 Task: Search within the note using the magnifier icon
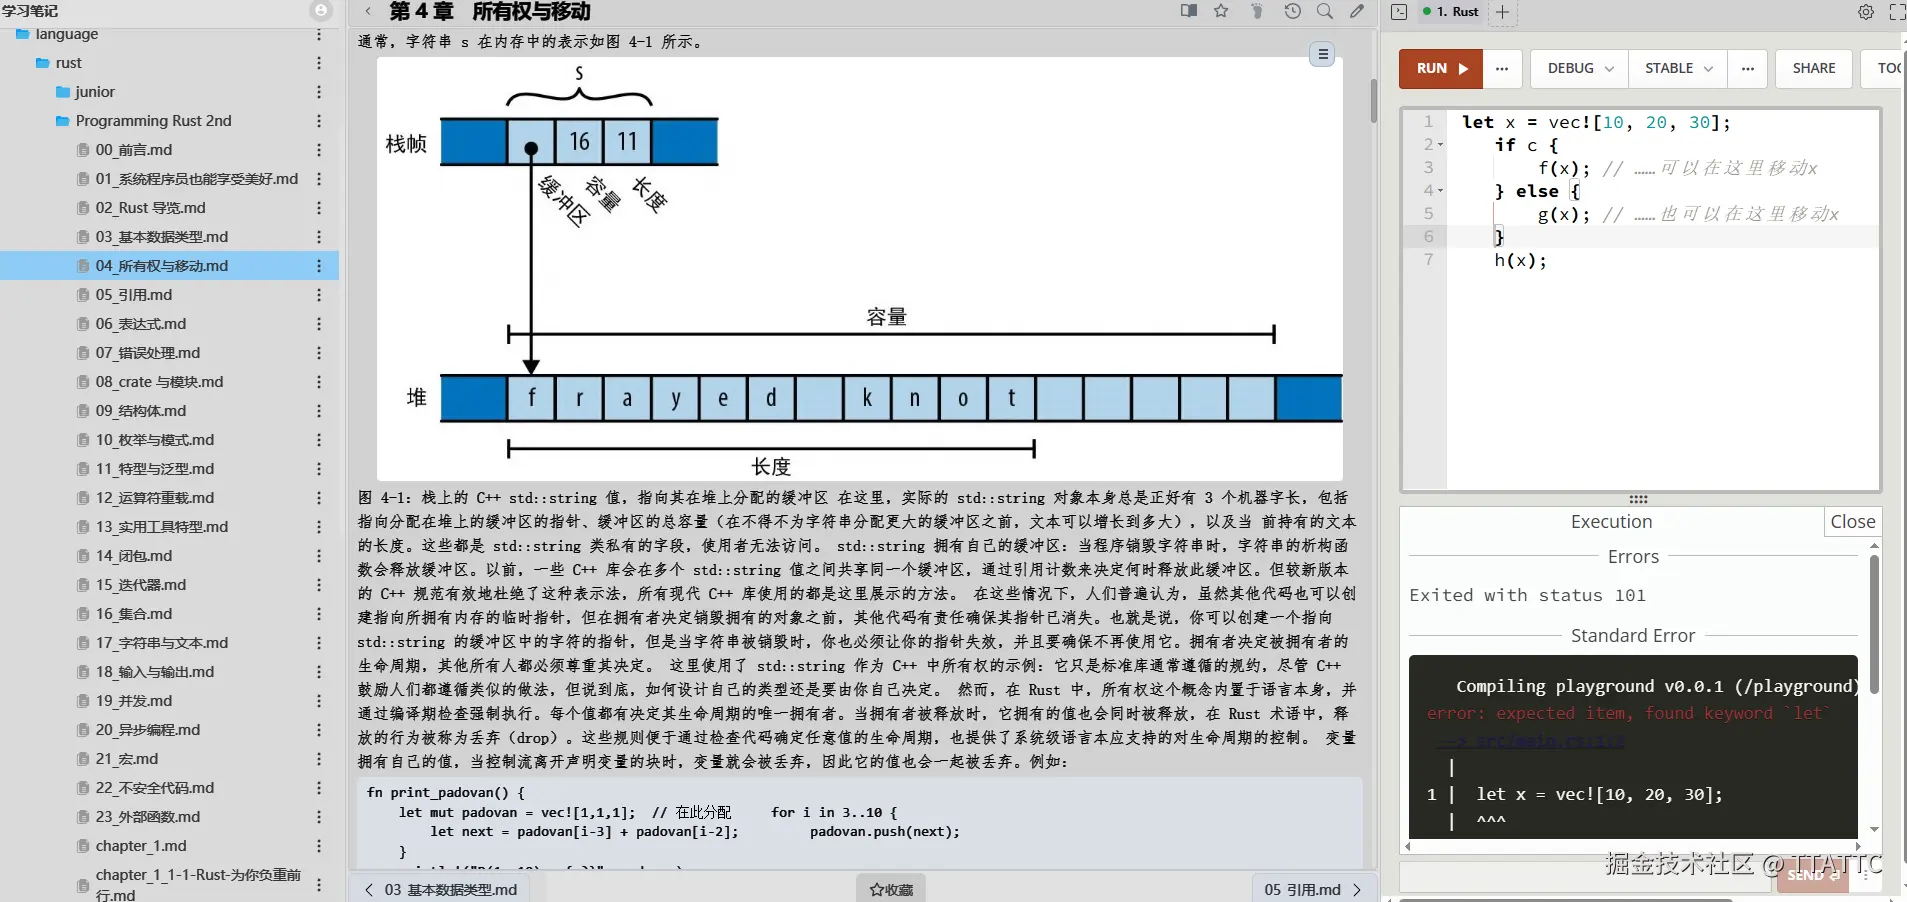(1325, 11)
